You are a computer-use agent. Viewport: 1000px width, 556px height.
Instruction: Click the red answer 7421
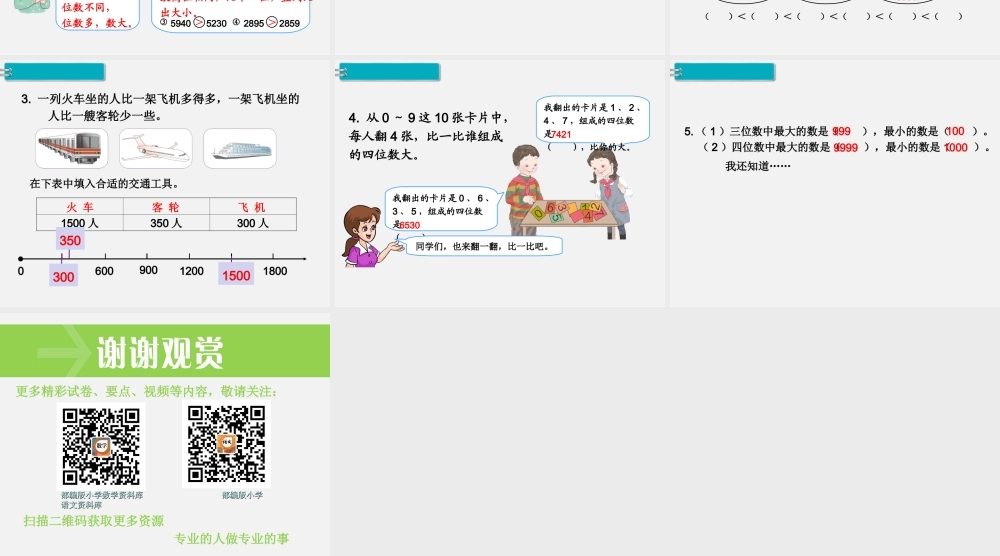(x=561, y=134)
